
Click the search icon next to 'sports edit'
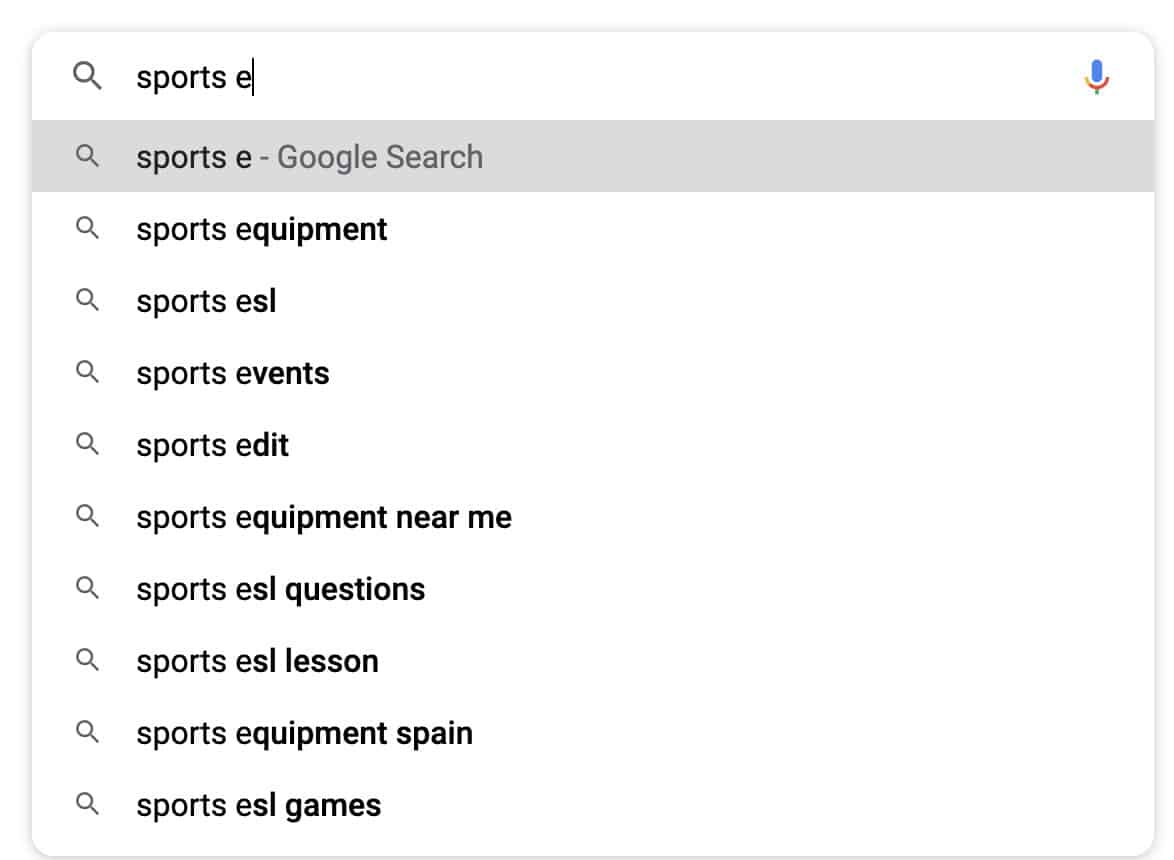coord(88,444)
